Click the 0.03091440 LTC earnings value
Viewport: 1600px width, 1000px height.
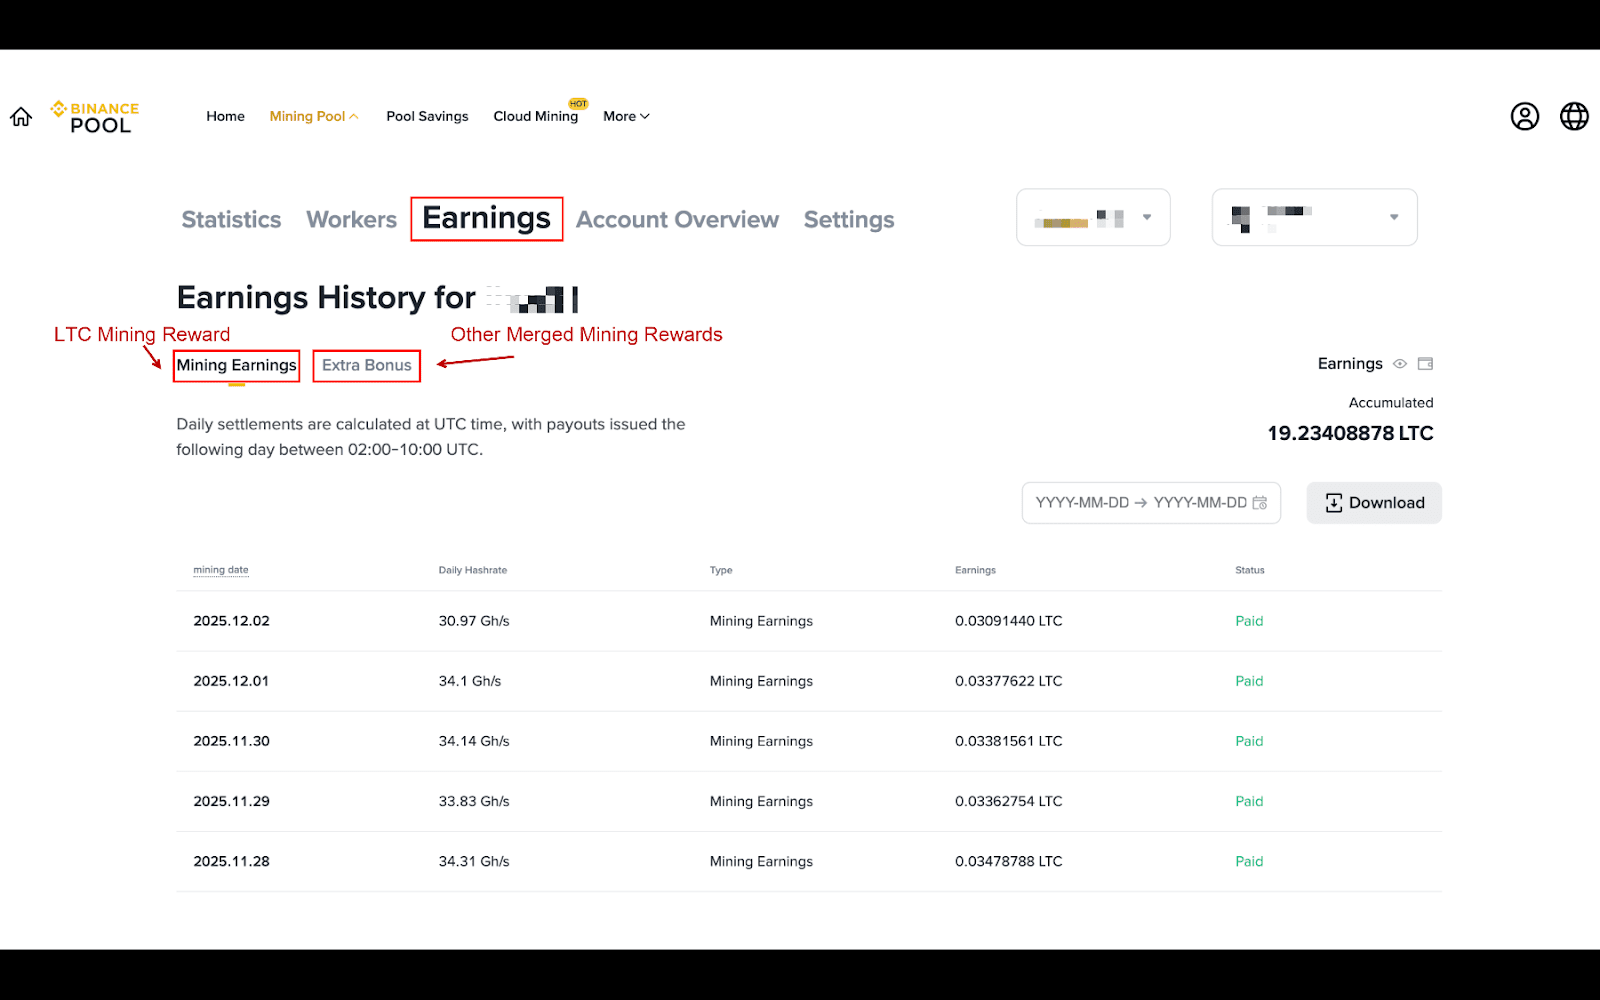(x=1008, y=621)
